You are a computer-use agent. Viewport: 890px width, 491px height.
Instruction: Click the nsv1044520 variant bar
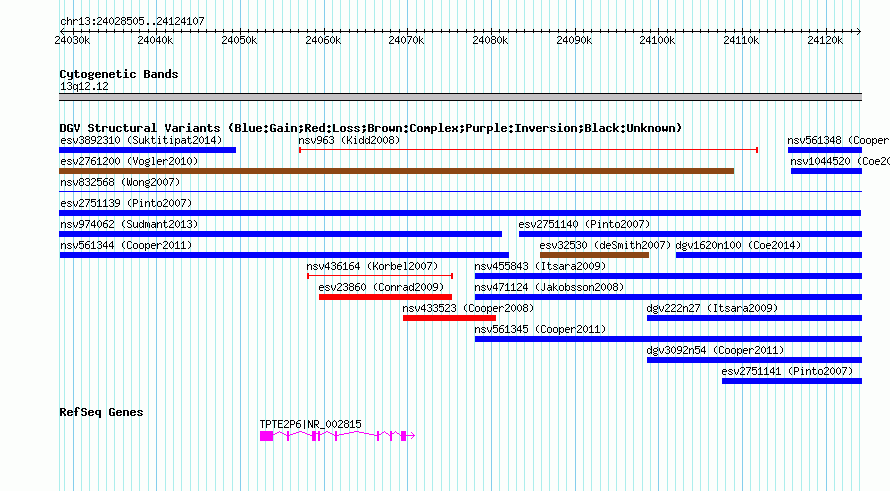tap(826, 171)
